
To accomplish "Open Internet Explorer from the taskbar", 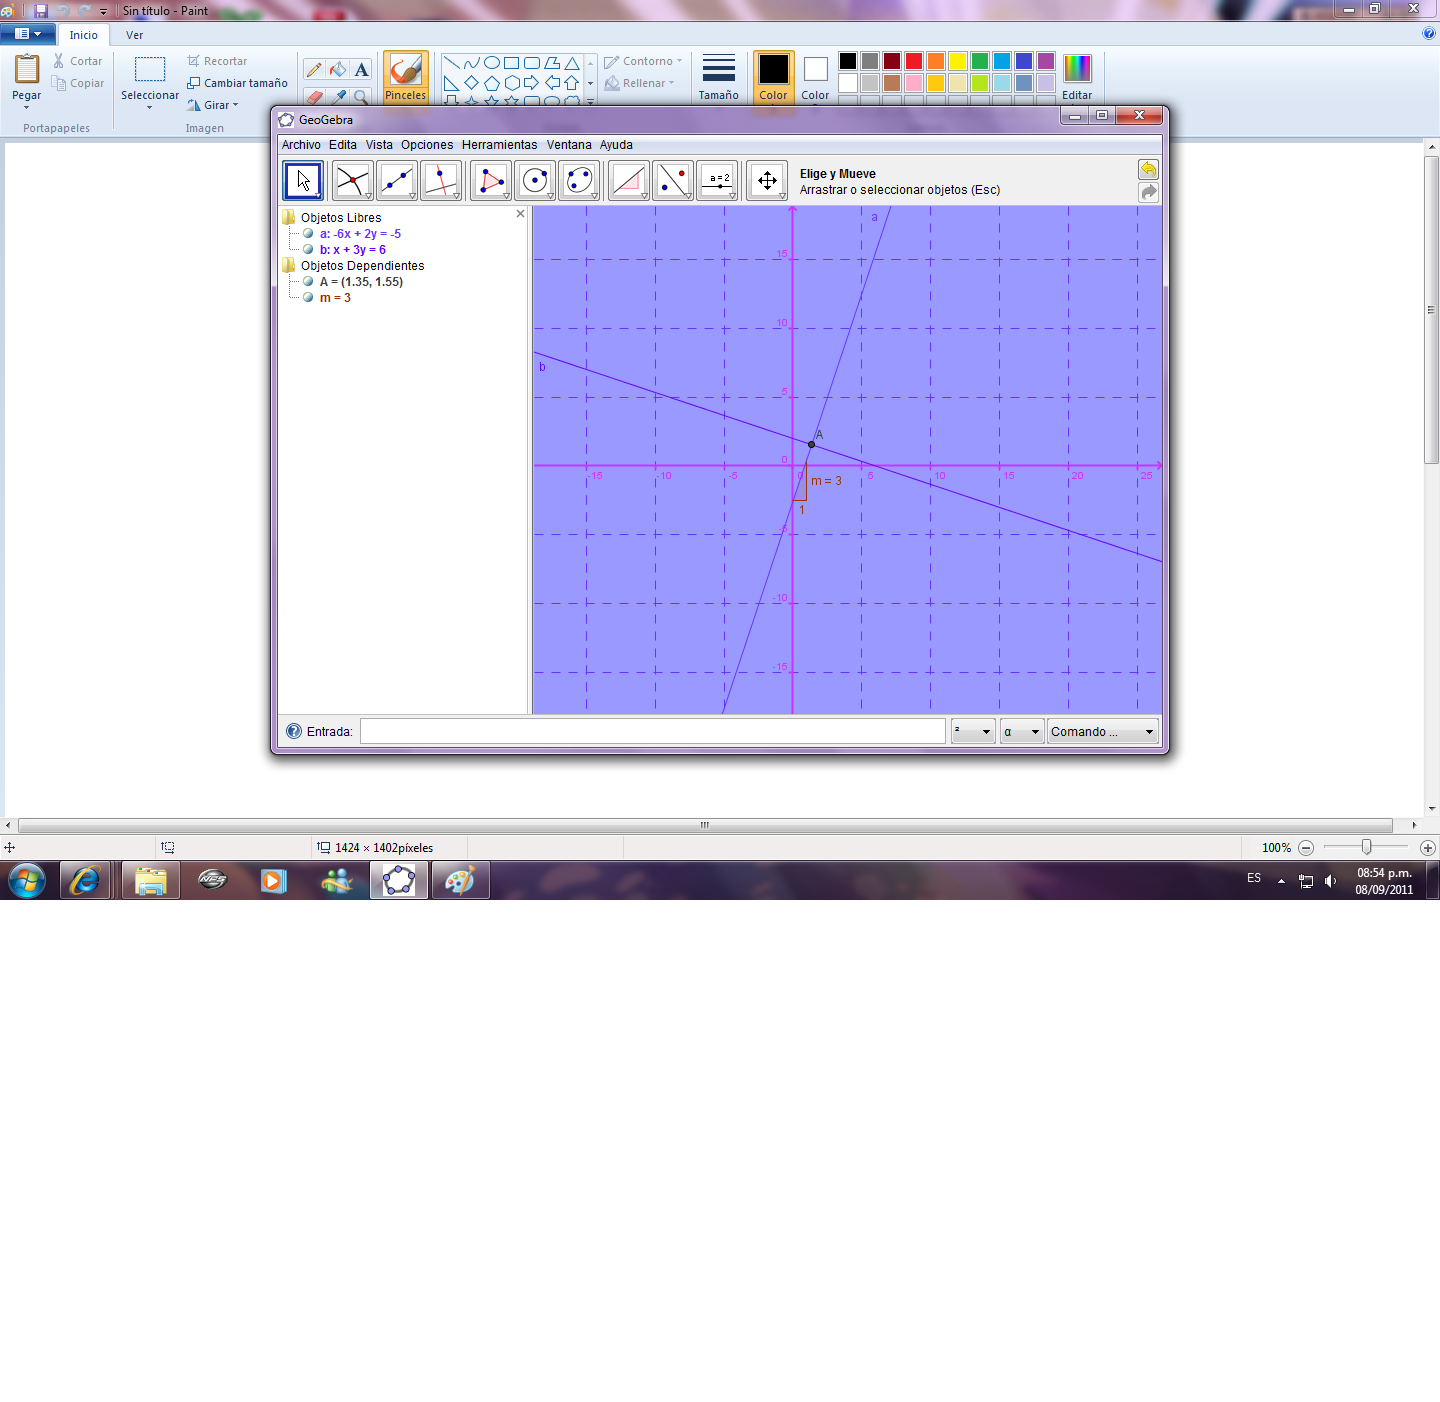I will pyautogui.click(x=85, y=881).
